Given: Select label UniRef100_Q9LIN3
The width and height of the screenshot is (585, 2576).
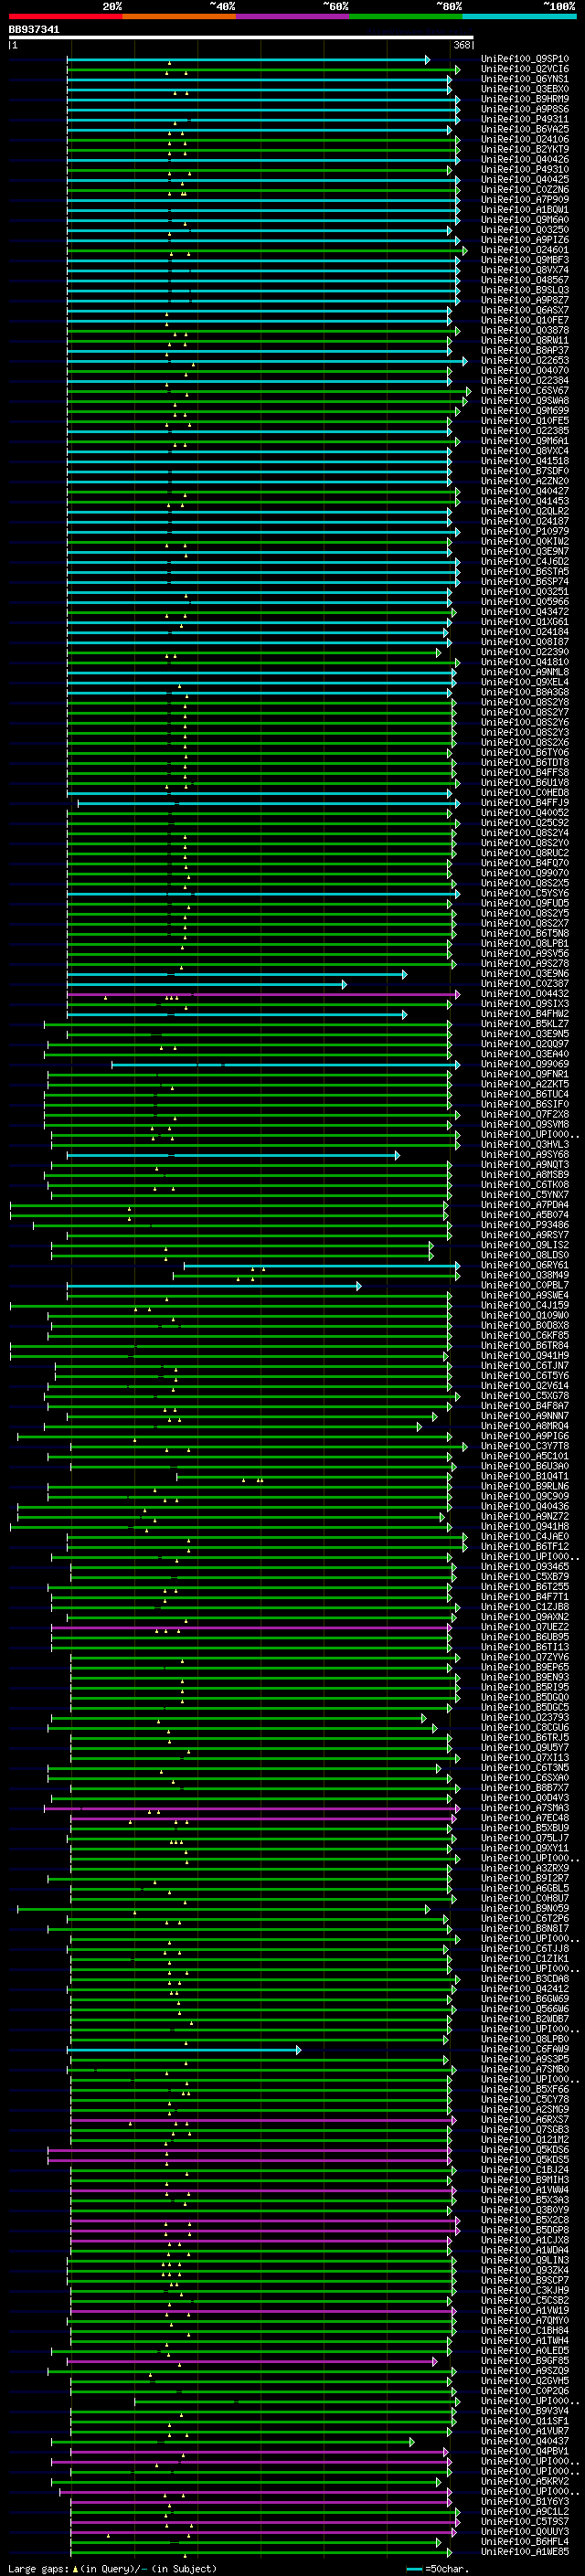Looking at the screenshot, I should (525, 2260).
